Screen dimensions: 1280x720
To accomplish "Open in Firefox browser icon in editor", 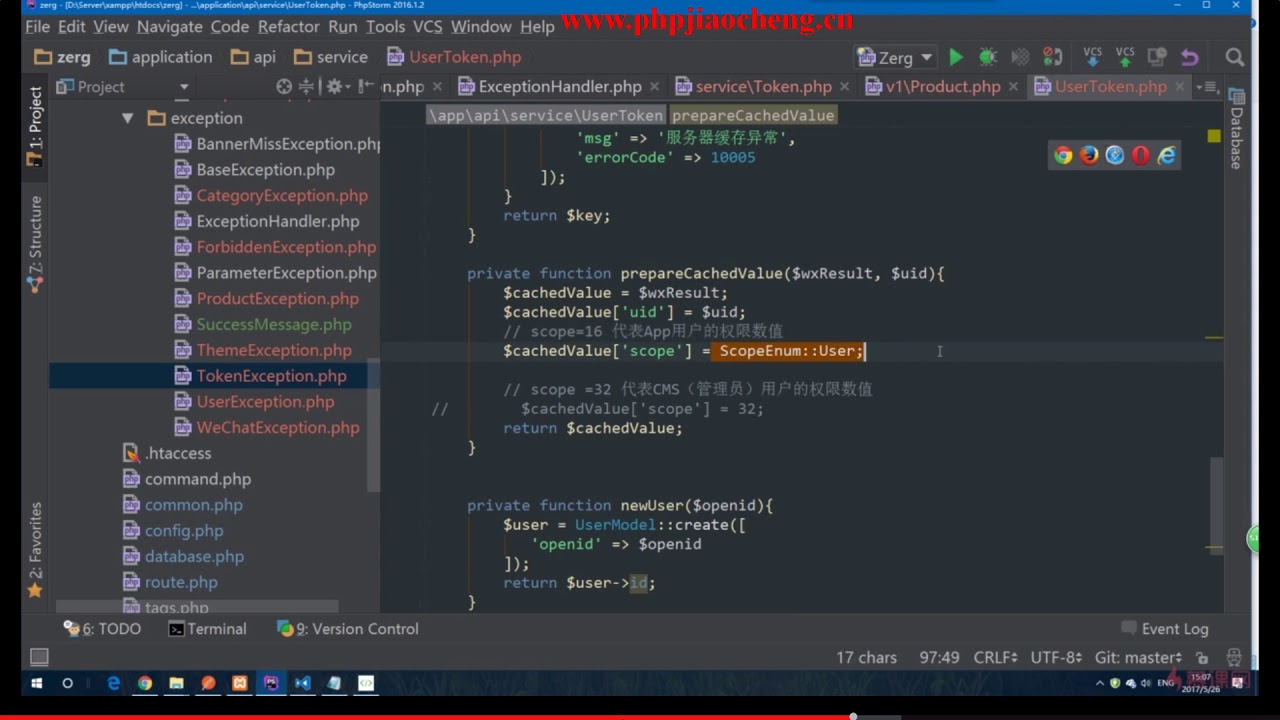I will point(1089,155).
